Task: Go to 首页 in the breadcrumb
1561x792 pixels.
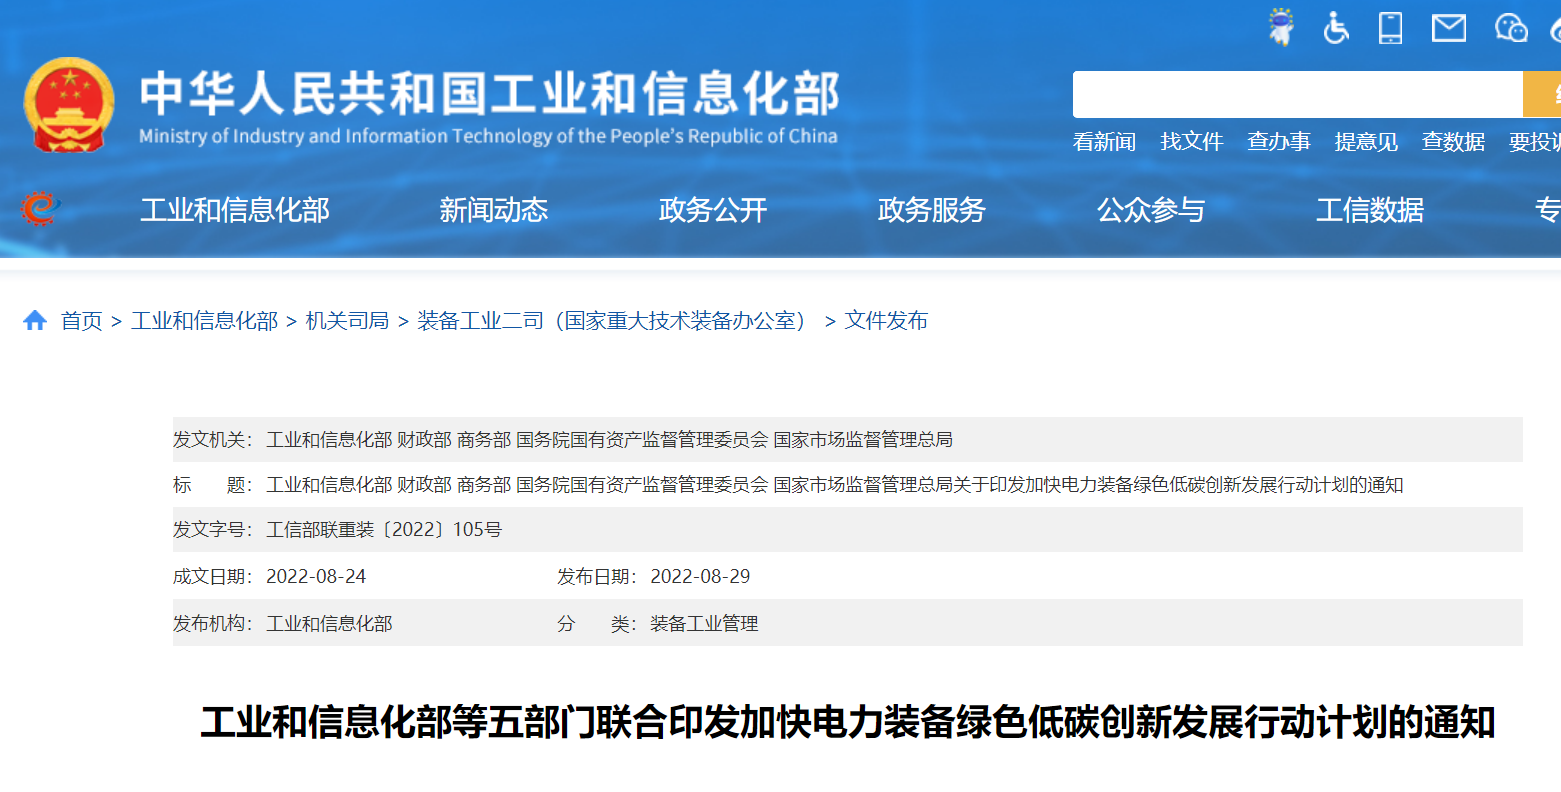Action: [82, 321]
